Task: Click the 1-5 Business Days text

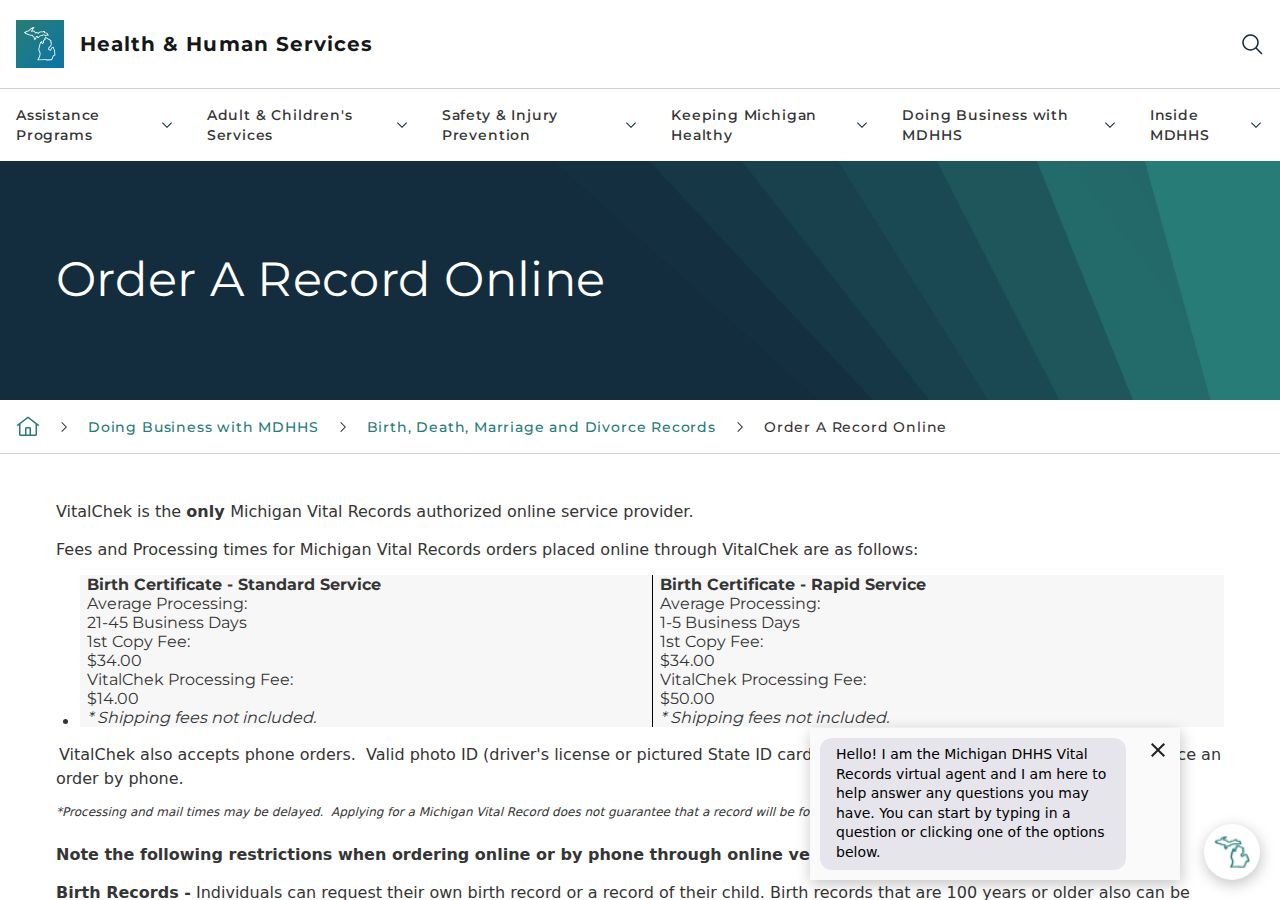Action: pyautogui.click(x=730, y=622)
